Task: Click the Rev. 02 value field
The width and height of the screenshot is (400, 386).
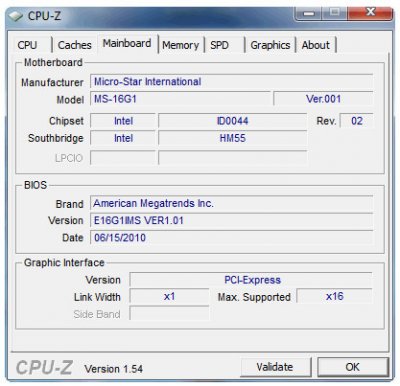Action: (356, 121)
